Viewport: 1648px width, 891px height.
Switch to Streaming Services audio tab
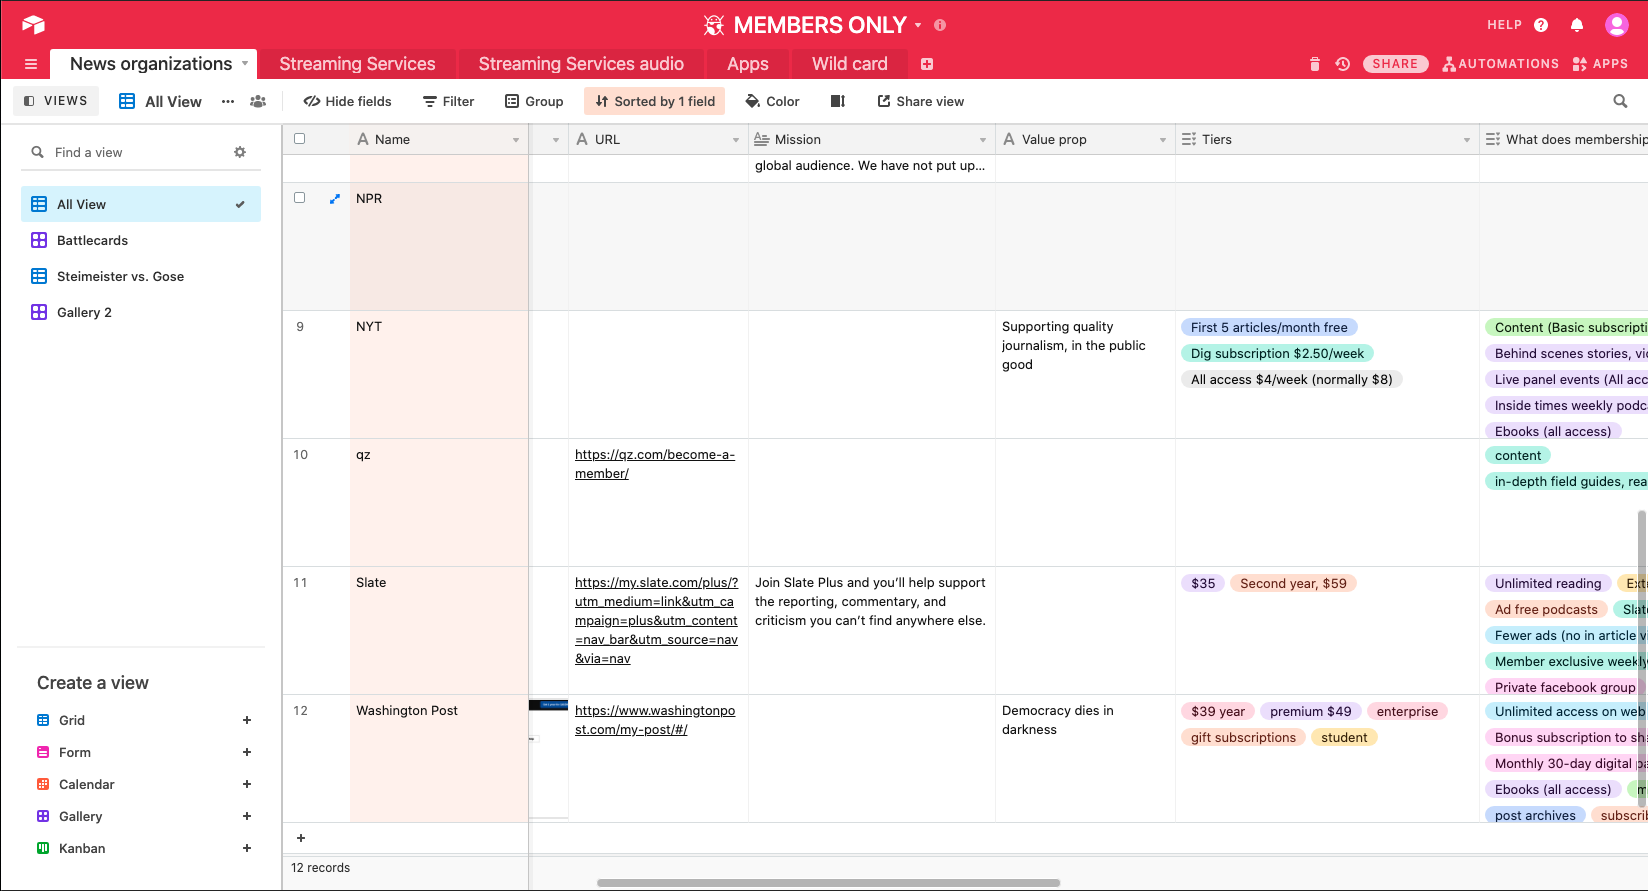tap(581, 64)
